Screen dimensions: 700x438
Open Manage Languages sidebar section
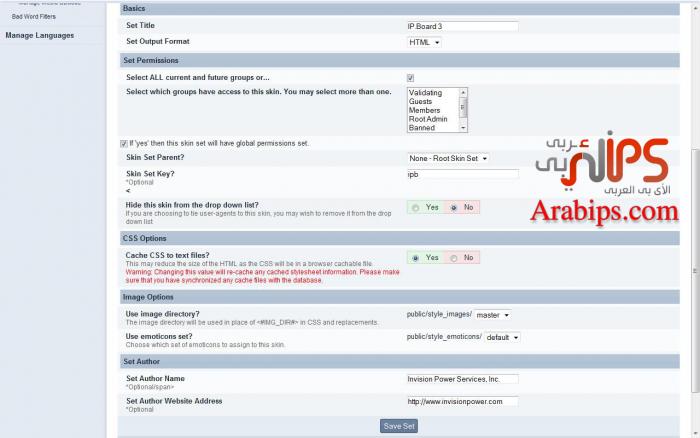[40, 35]
